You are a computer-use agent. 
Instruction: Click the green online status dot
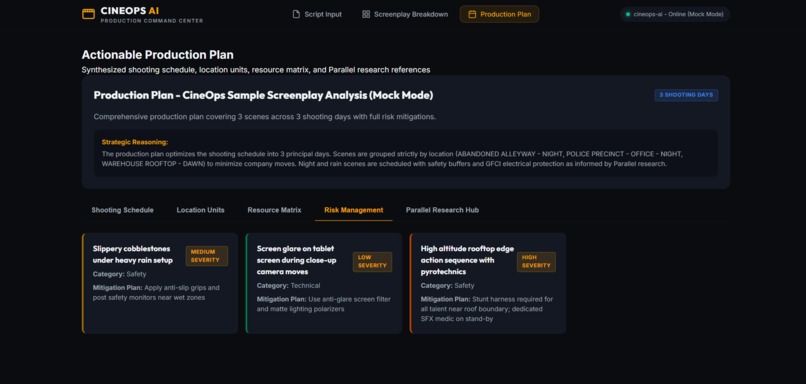(x=628, y=14)
